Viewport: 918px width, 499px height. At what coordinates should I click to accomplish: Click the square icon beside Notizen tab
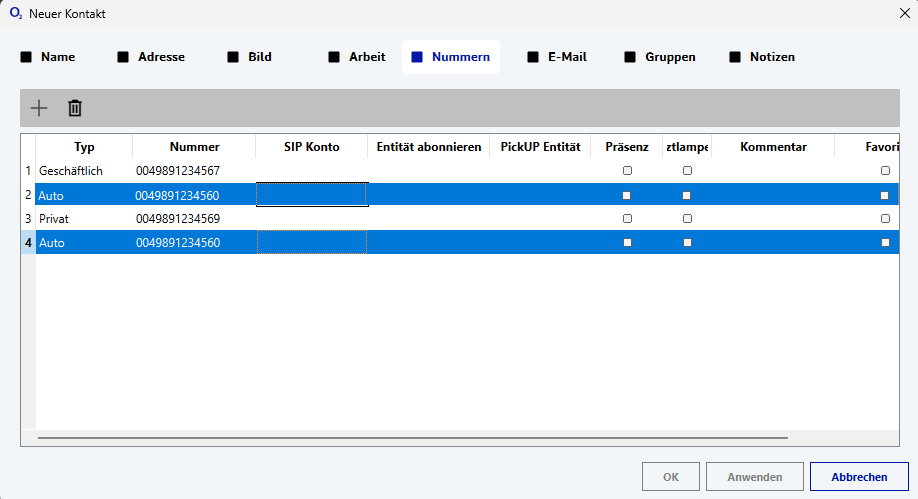(735, 57)
